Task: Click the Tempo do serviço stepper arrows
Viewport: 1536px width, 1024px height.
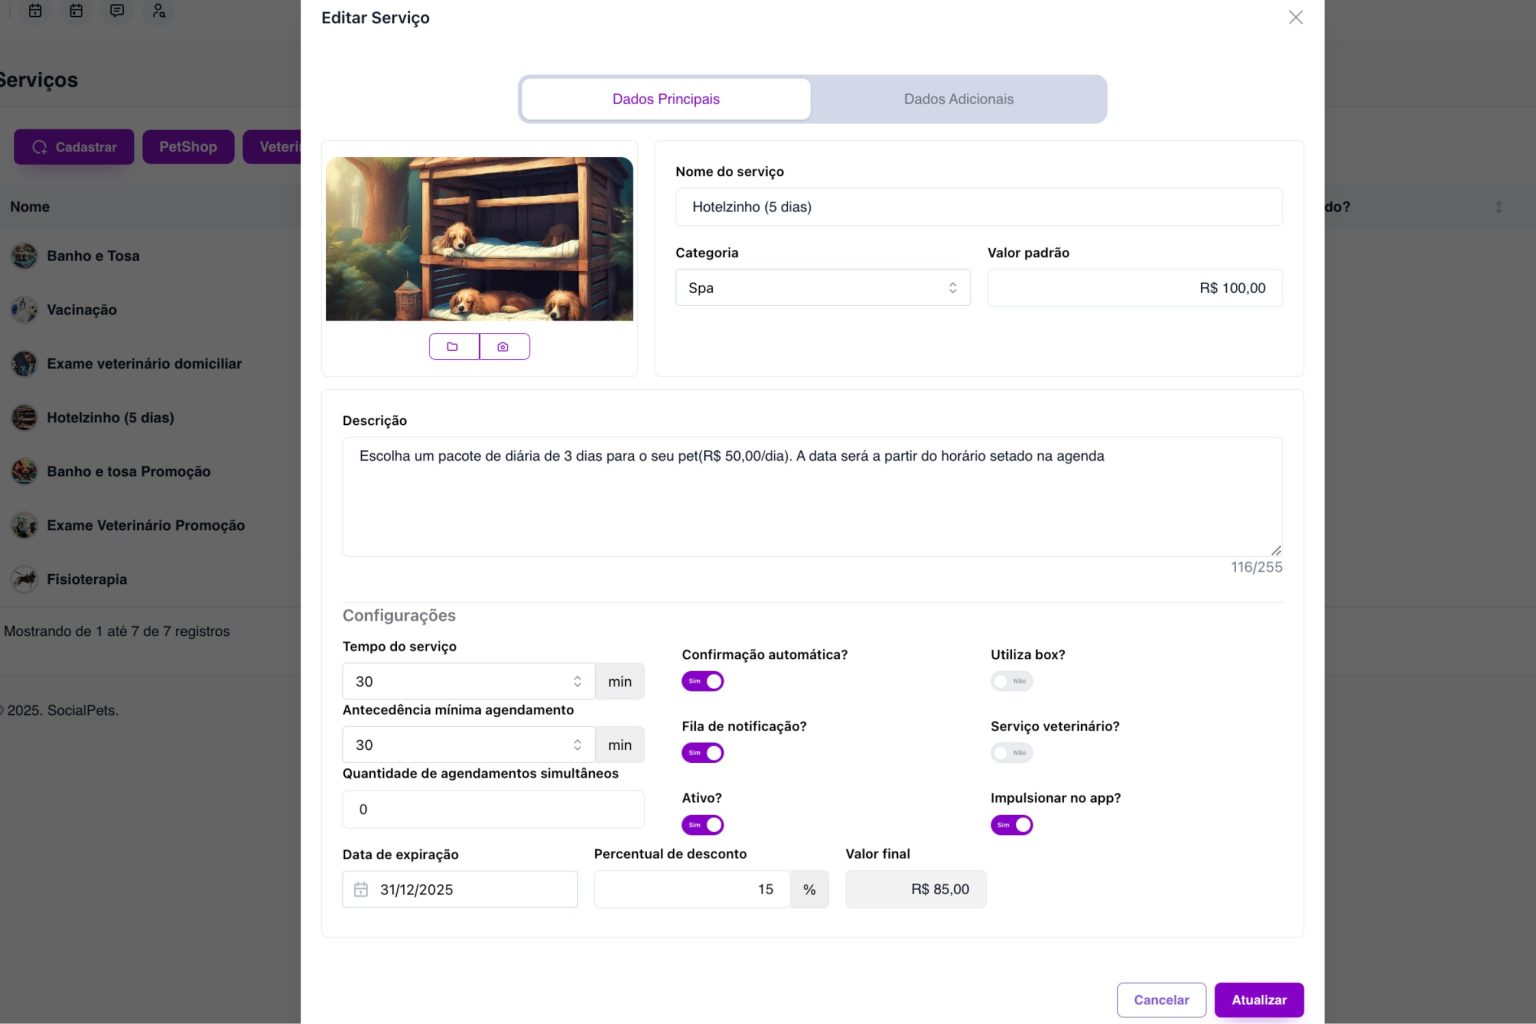Action: click(577, 682)
